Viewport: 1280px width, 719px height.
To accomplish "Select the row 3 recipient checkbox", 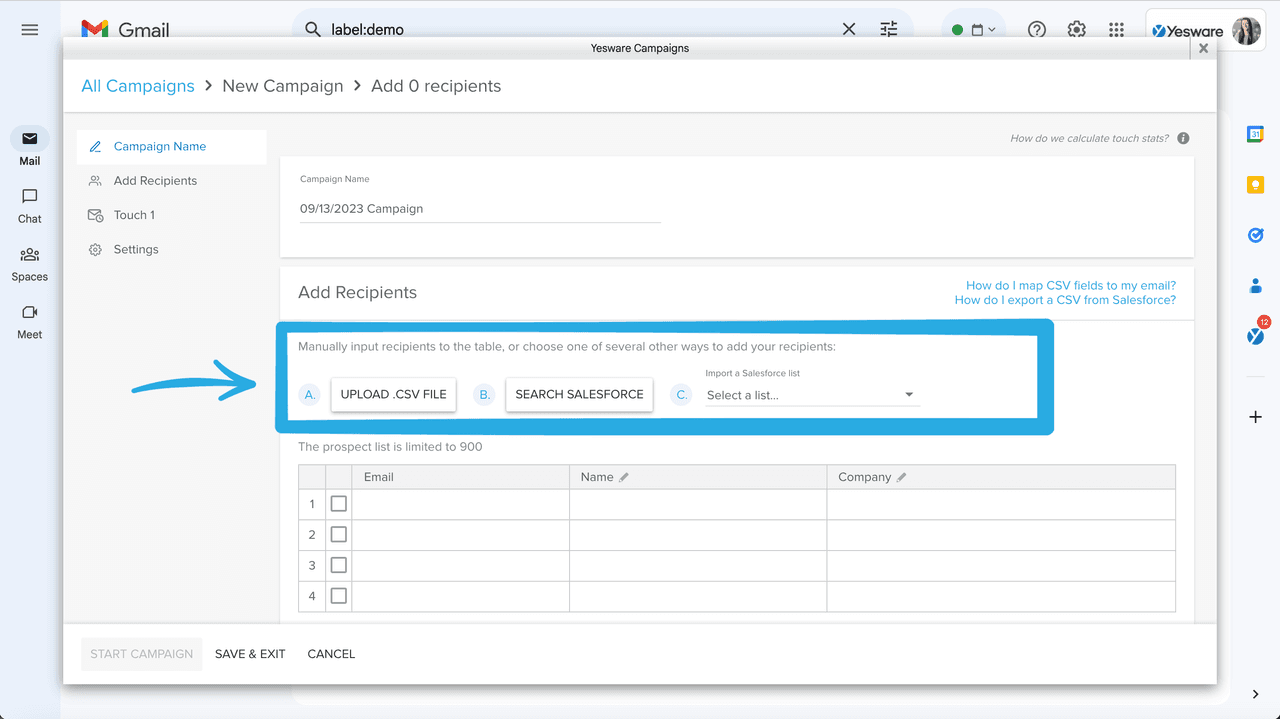I will 339,566.
